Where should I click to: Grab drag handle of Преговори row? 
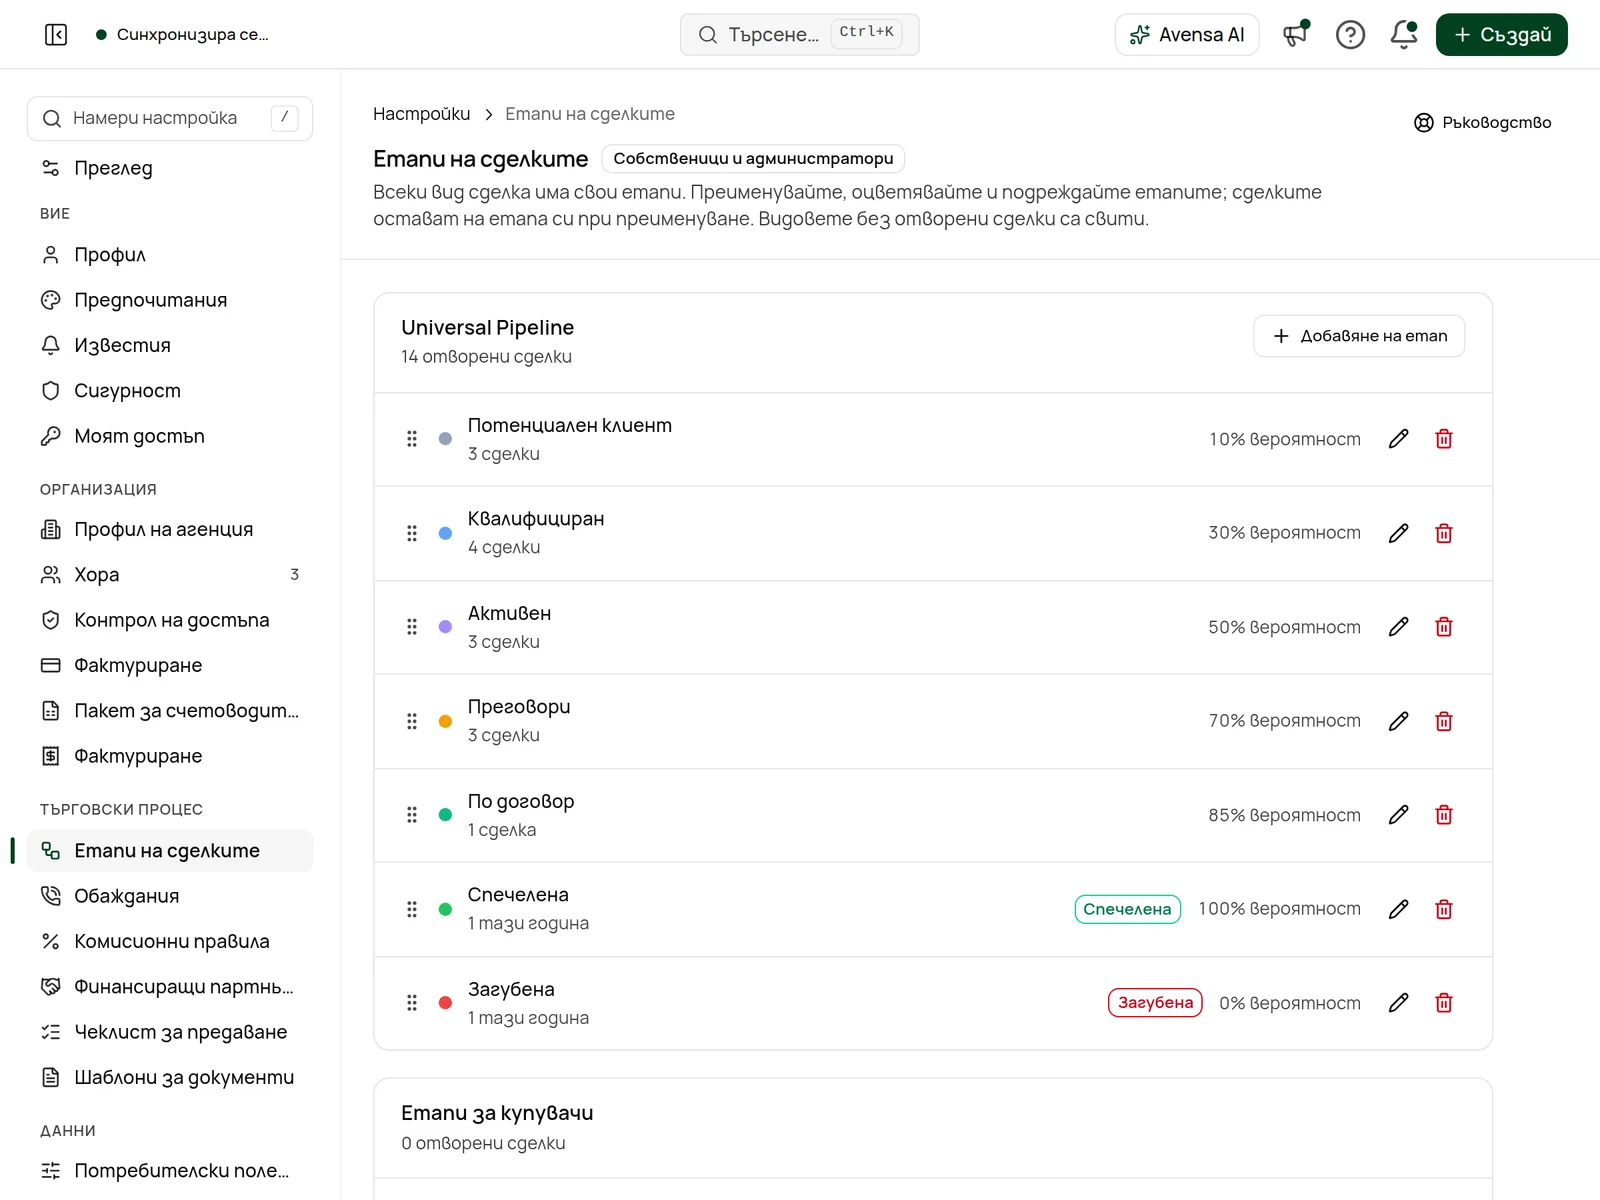(x=412, y=721)
